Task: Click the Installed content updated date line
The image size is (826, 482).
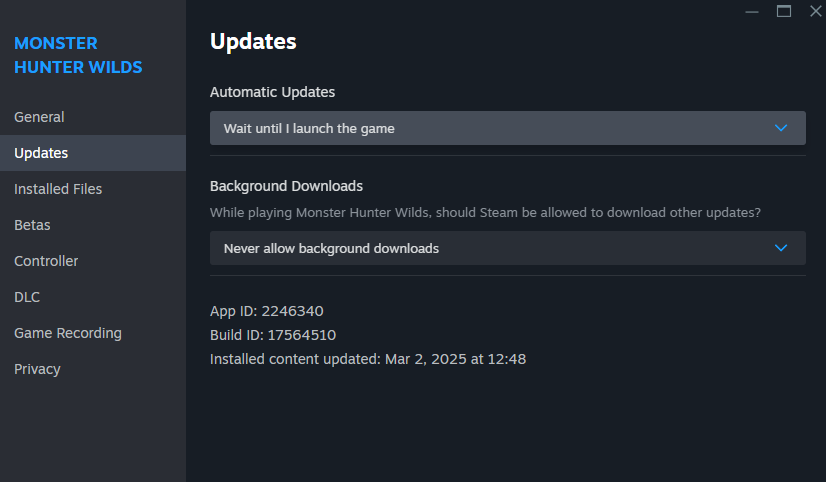Action: point(368,359)
